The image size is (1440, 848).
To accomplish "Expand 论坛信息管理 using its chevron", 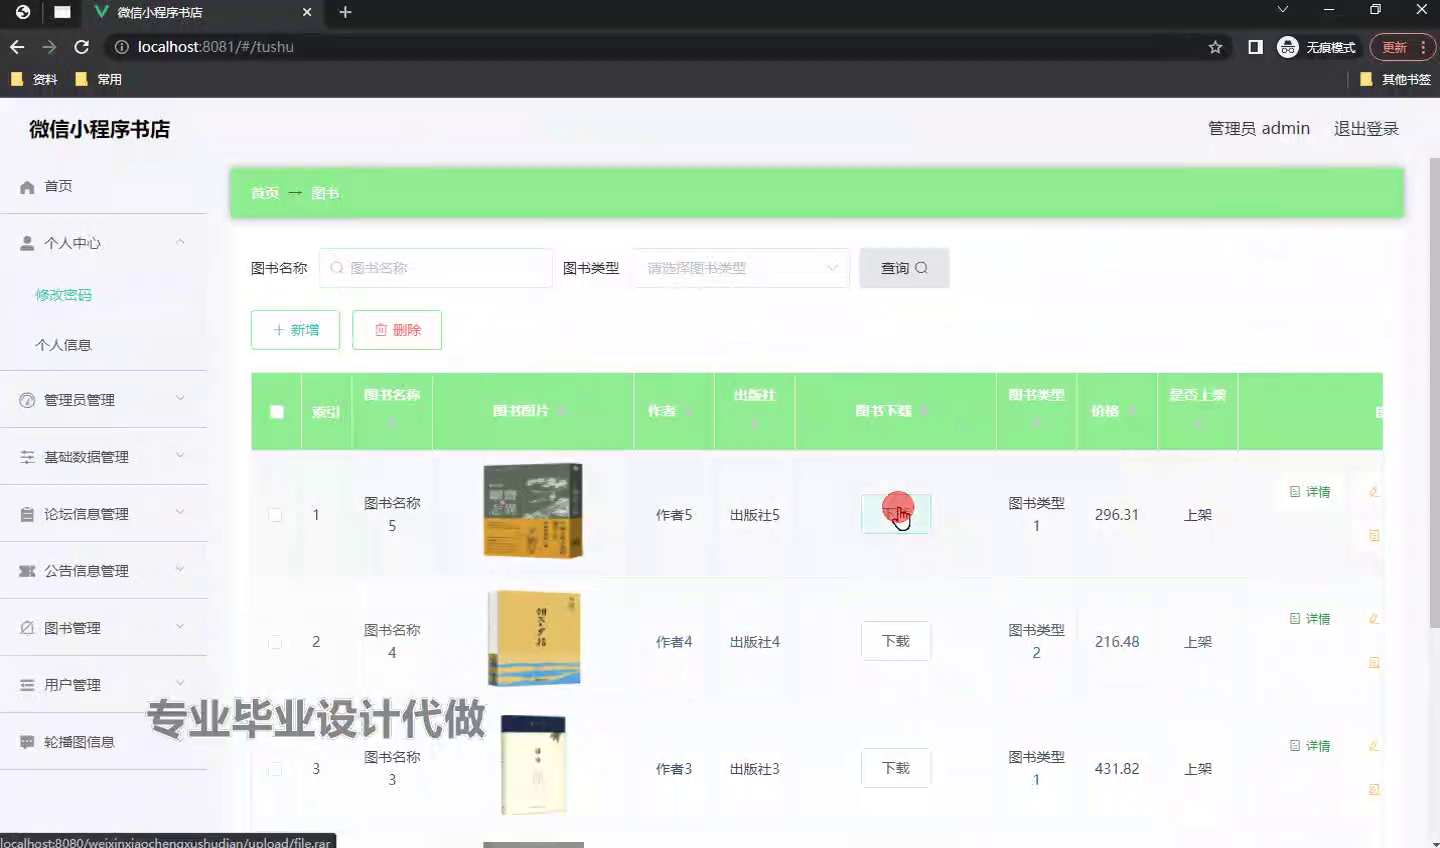I will click(180, 512).
